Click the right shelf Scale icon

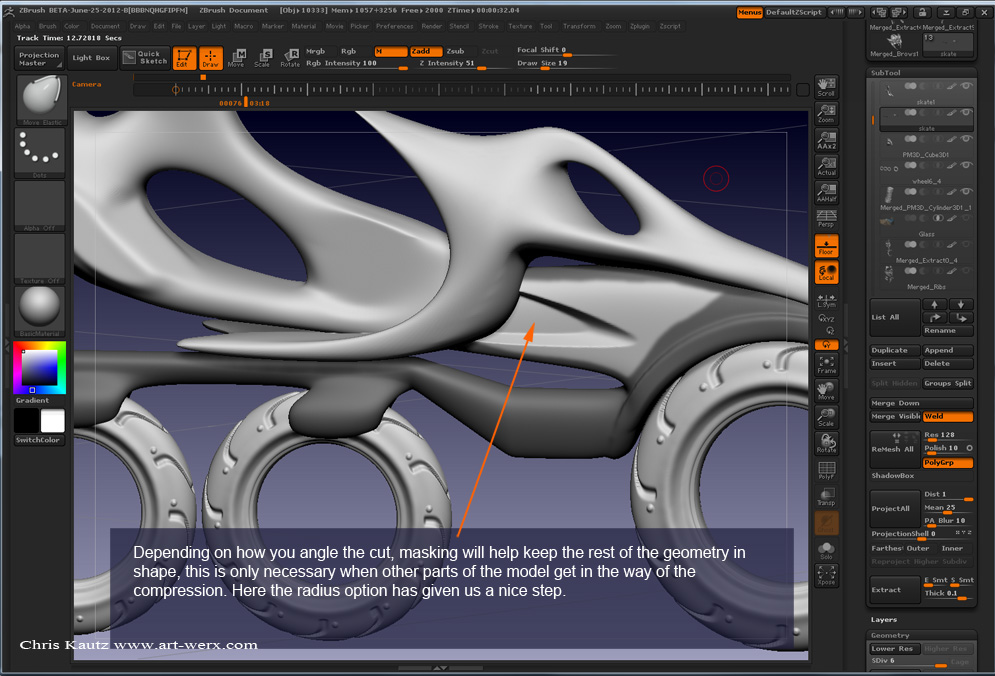pos(826,417)
